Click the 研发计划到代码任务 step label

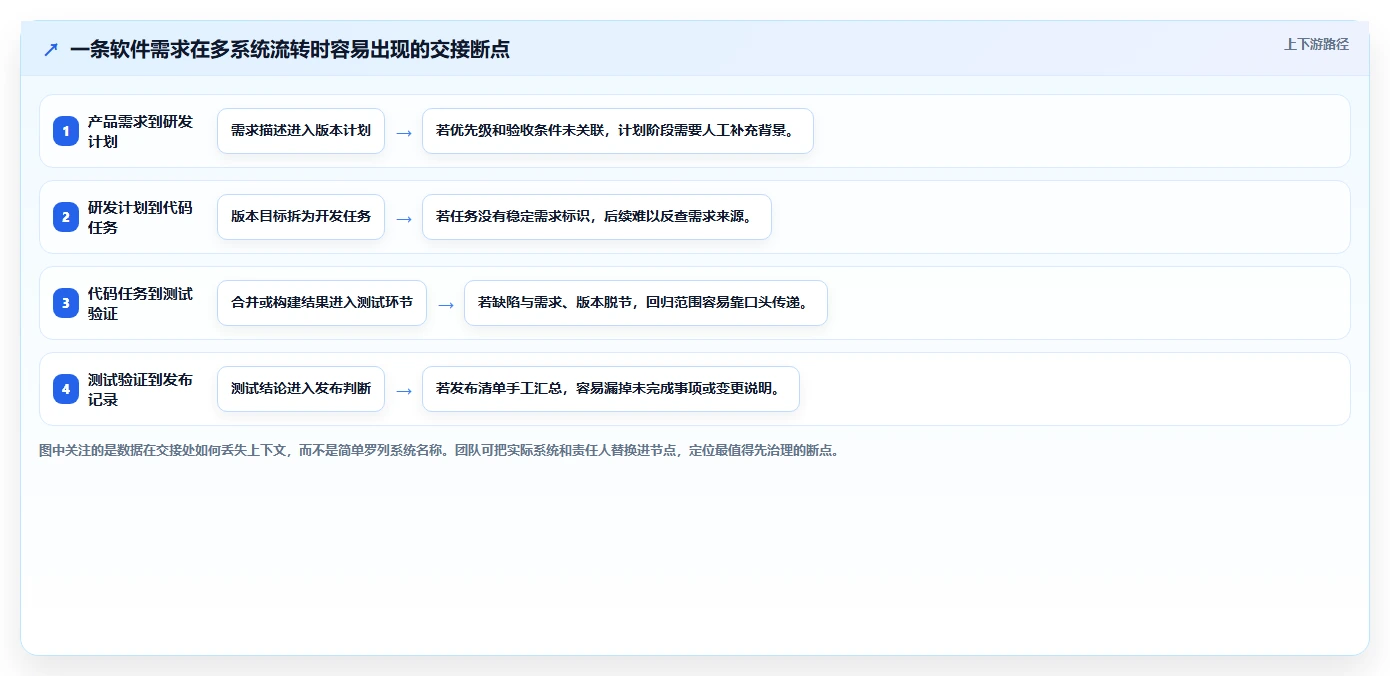pyautogui.click(x=141, y=217)
